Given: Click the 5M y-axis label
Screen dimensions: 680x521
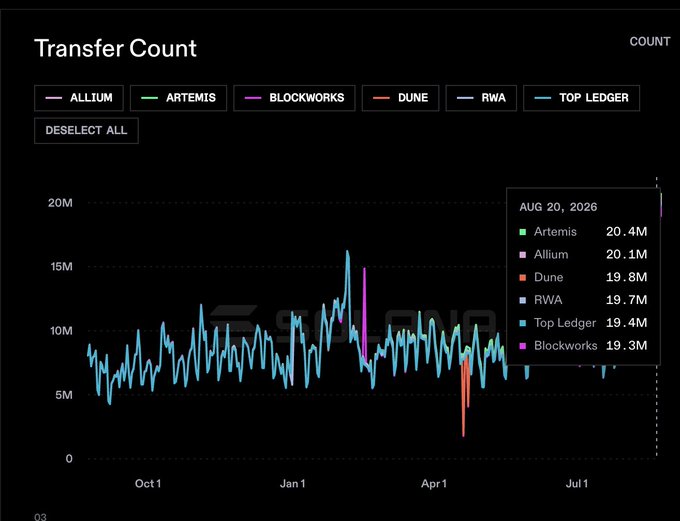Looking at the screenshot, I should [x=64, y=395].
